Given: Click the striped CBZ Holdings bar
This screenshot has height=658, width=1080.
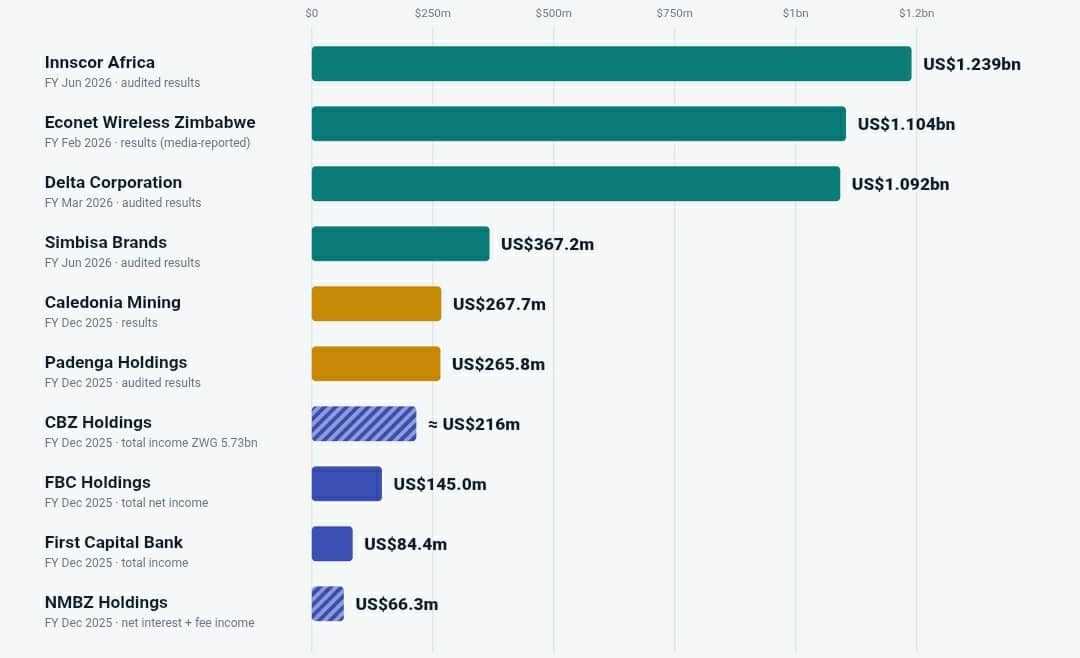Looking at the screenshot, I should [364, 424].
